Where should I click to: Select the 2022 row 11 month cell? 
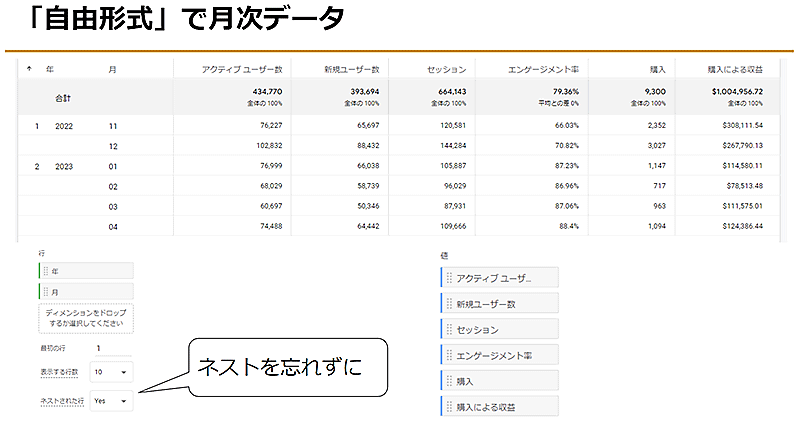point(113,126)
